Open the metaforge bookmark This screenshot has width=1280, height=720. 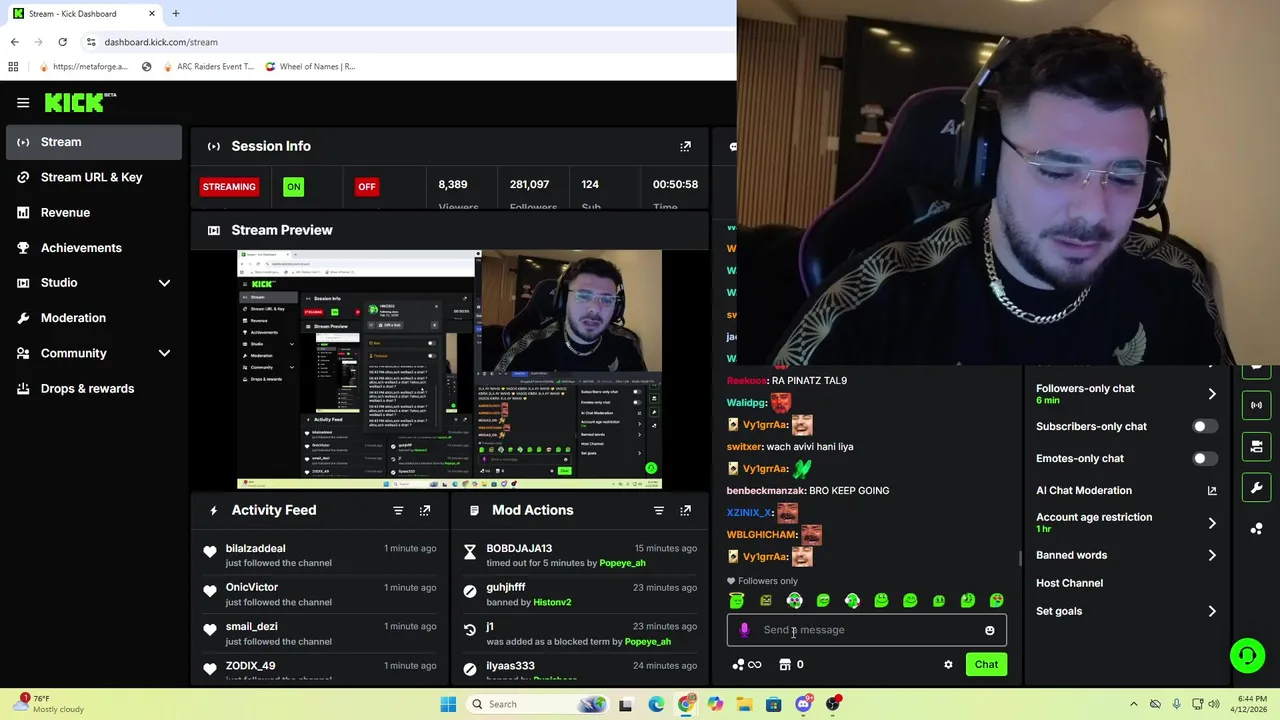(x=83, y=66)
